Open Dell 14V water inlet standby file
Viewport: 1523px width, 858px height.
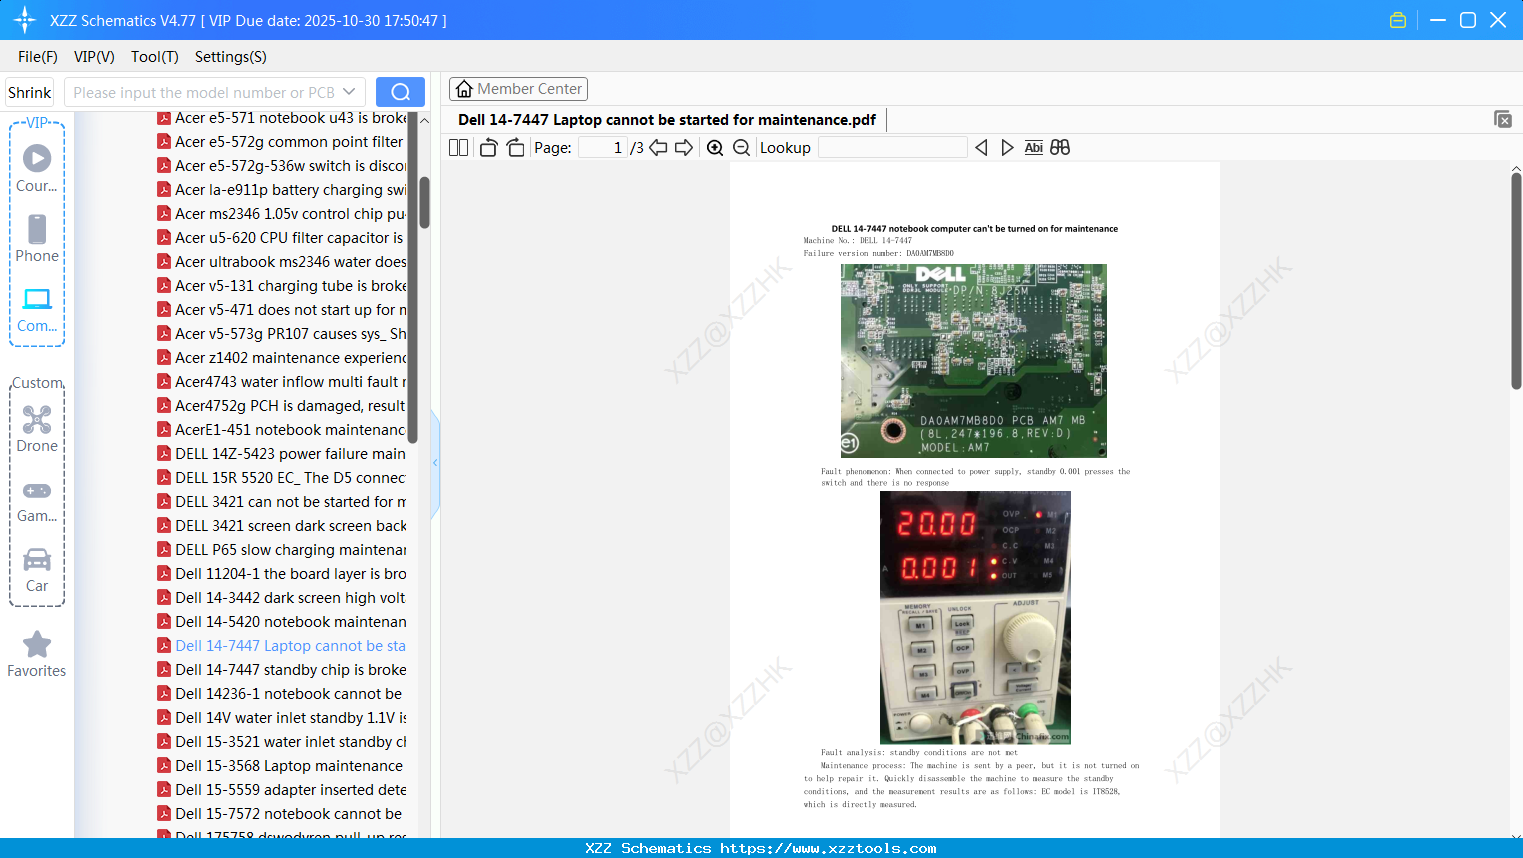pyautogui.click(x=281, y=718)
